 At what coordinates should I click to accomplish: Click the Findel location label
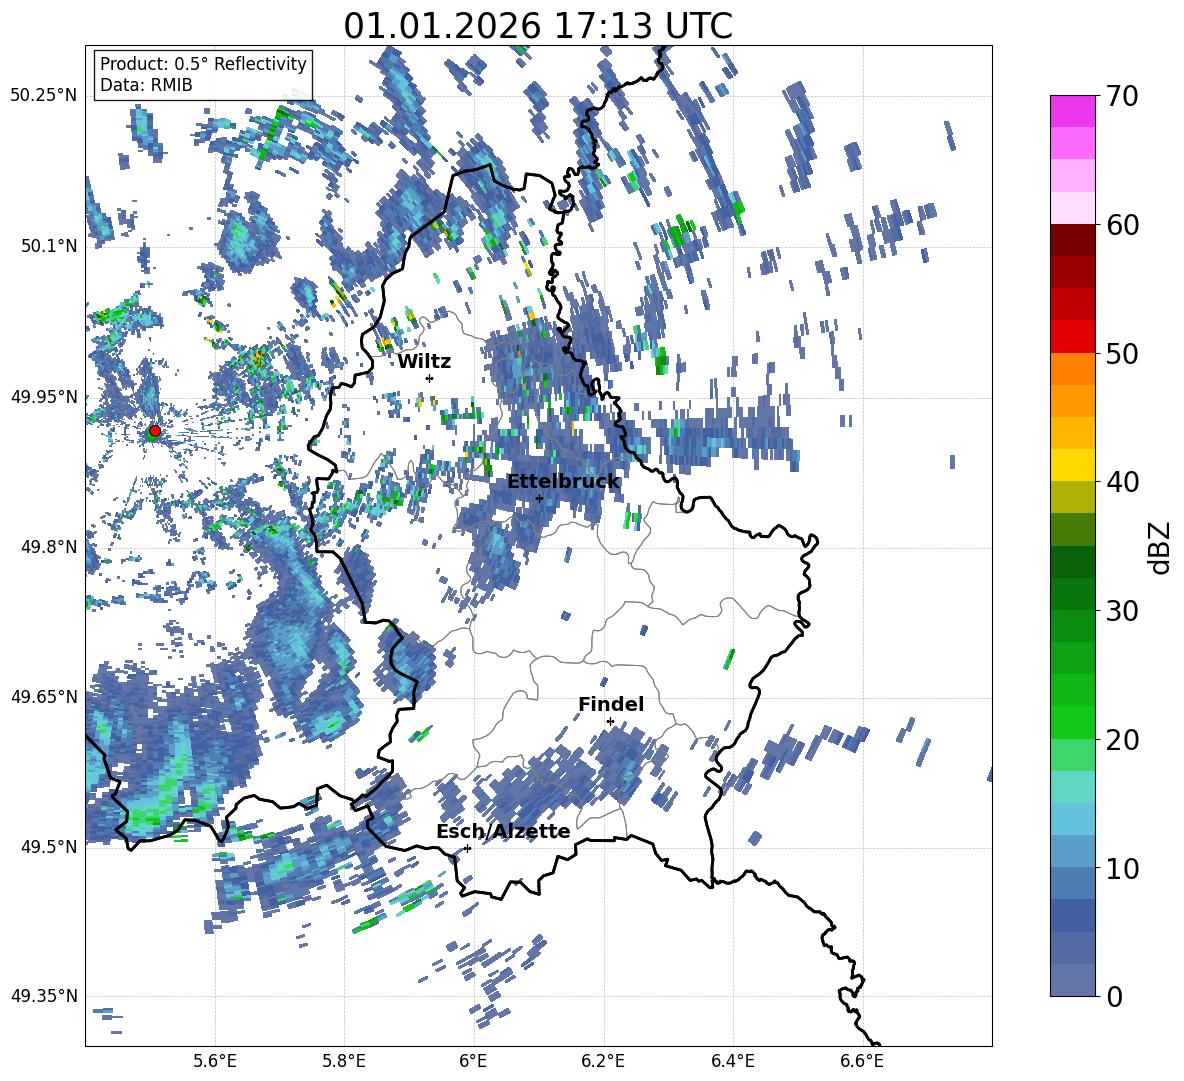[611, 704]
